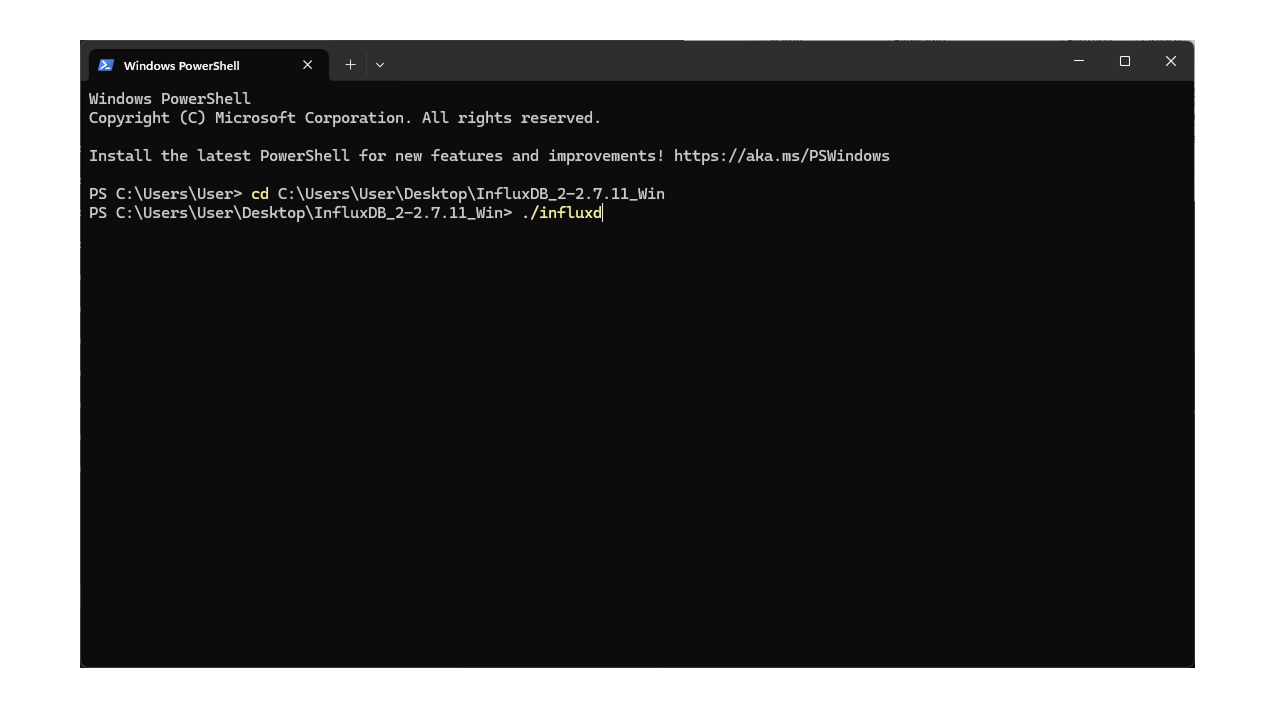The width and height of the screenshot is (1275, 708).
Task: Minimize the terminal window
Action: [1079, 61]
